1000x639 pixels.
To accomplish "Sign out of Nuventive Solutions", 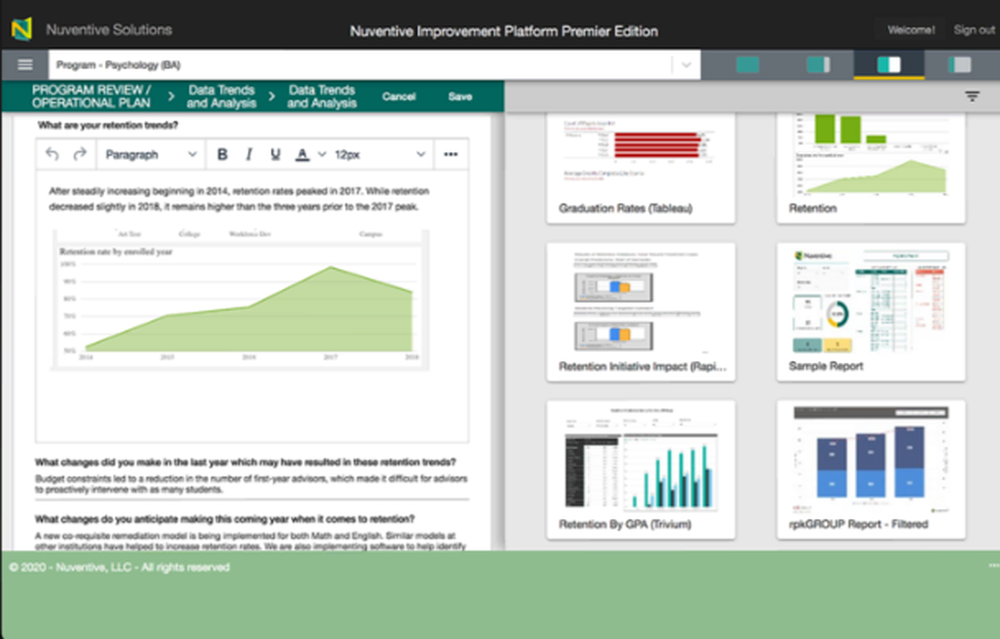I will pyautogui.click(x=973, y=30).
